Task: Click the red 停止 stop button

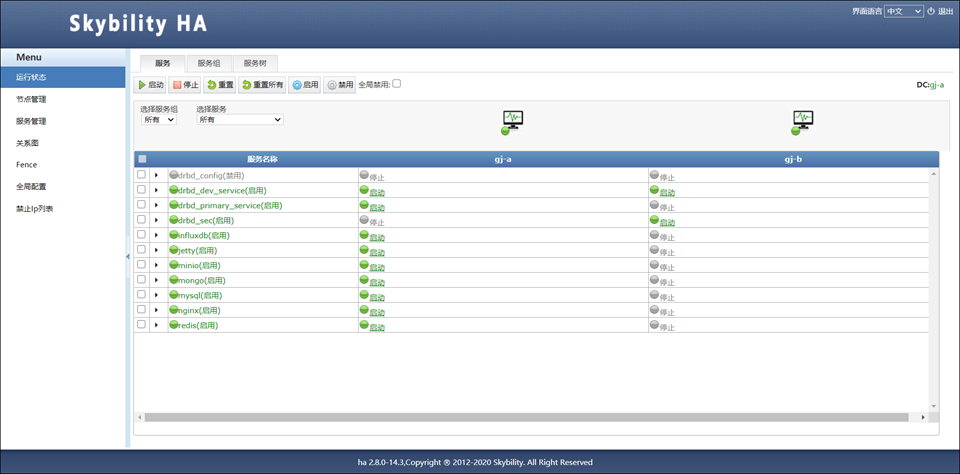Action: [185, 85]
